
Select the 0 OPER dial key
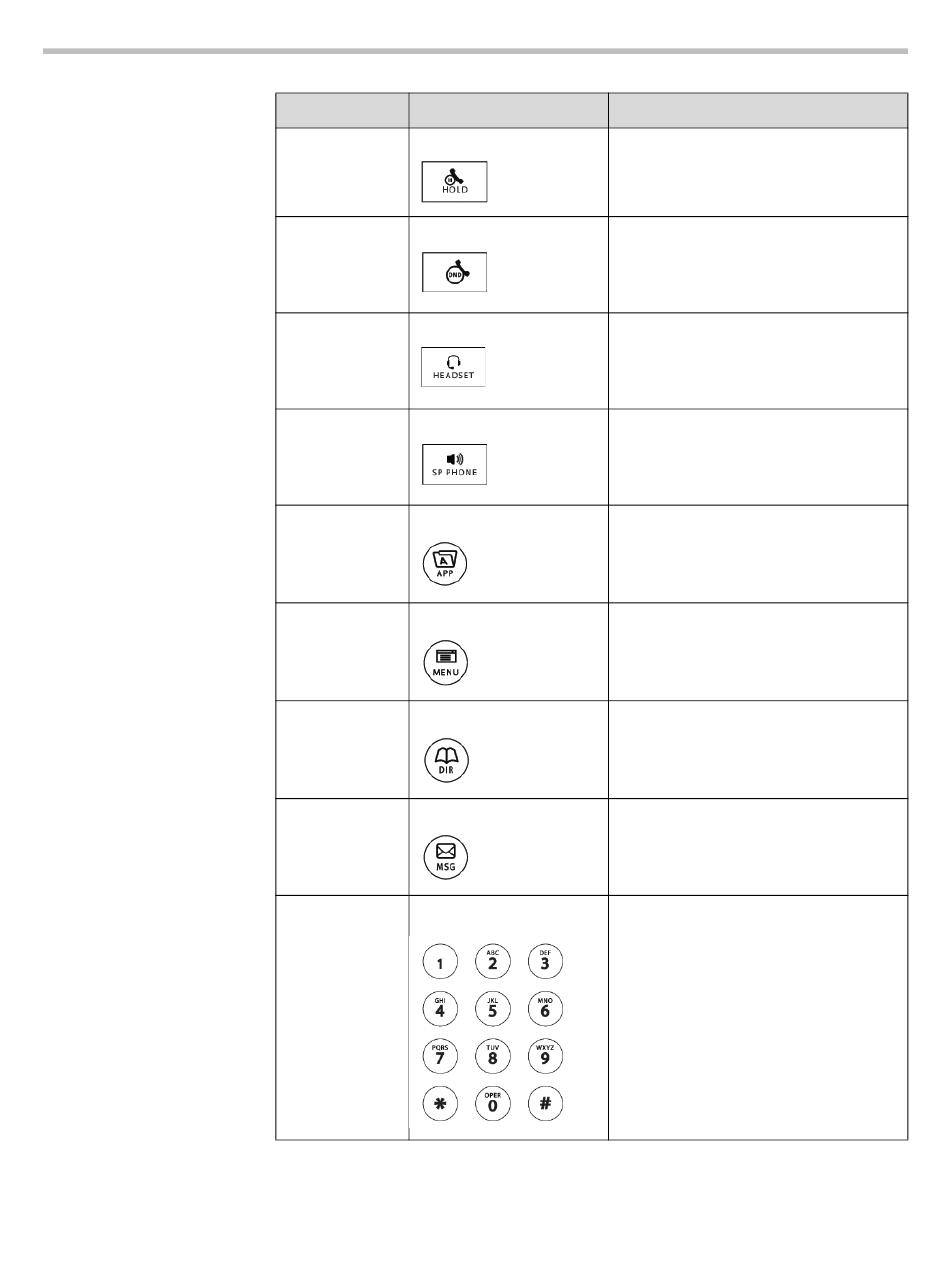(x=492, y=1103)
